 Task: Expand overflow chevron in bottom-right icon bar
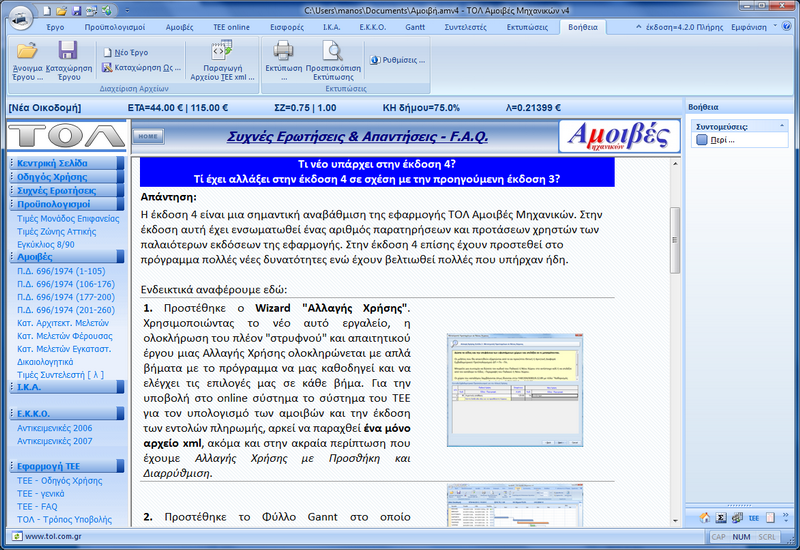[787, 518]
